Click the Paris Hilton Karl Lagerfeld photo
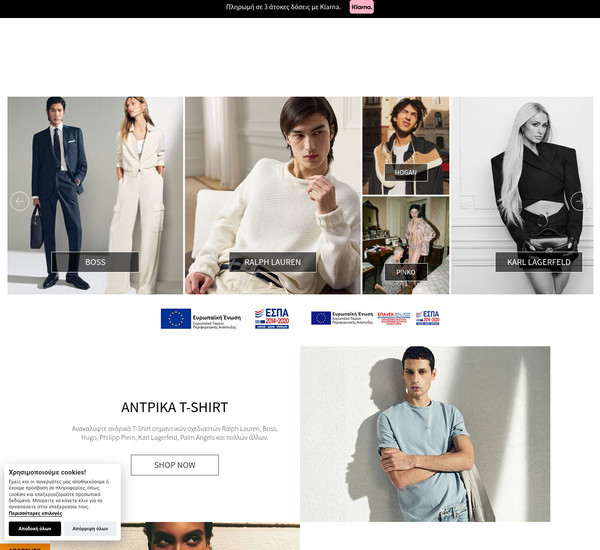 [522, 195]
